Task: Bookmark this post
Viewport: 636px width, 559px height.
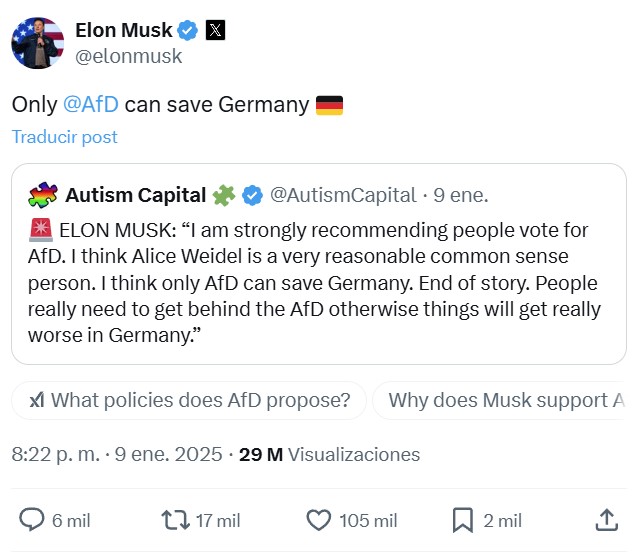Action: coord(462,520)
